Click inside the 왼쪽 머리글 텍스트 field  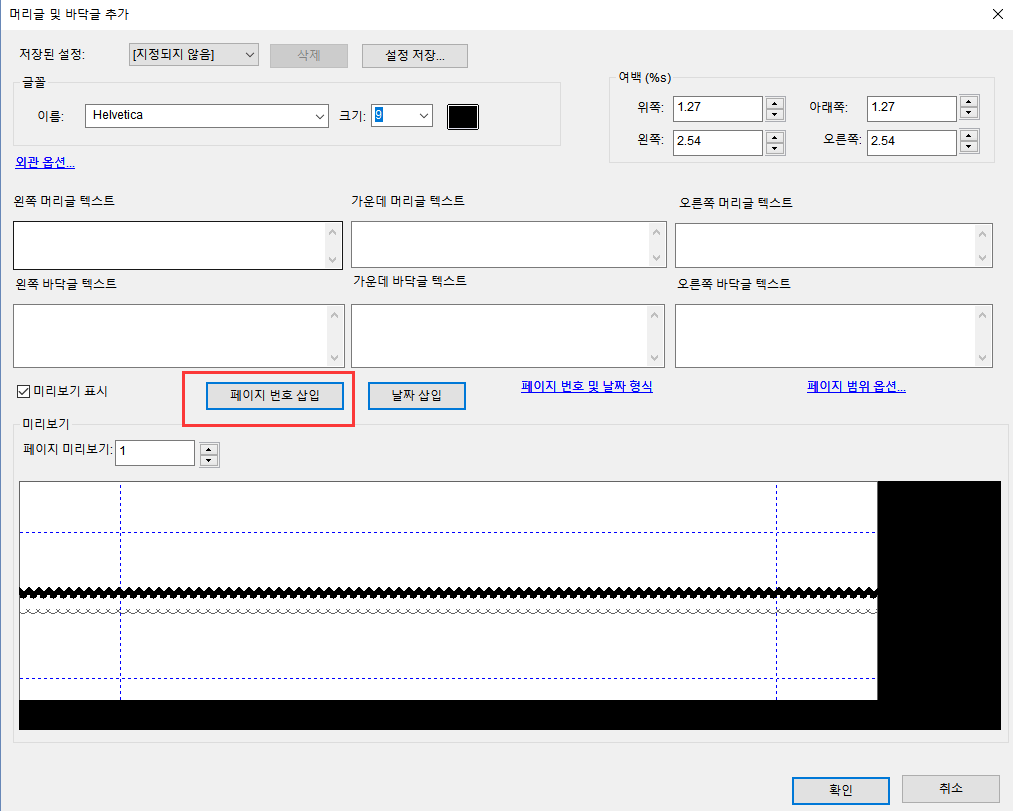170,245
